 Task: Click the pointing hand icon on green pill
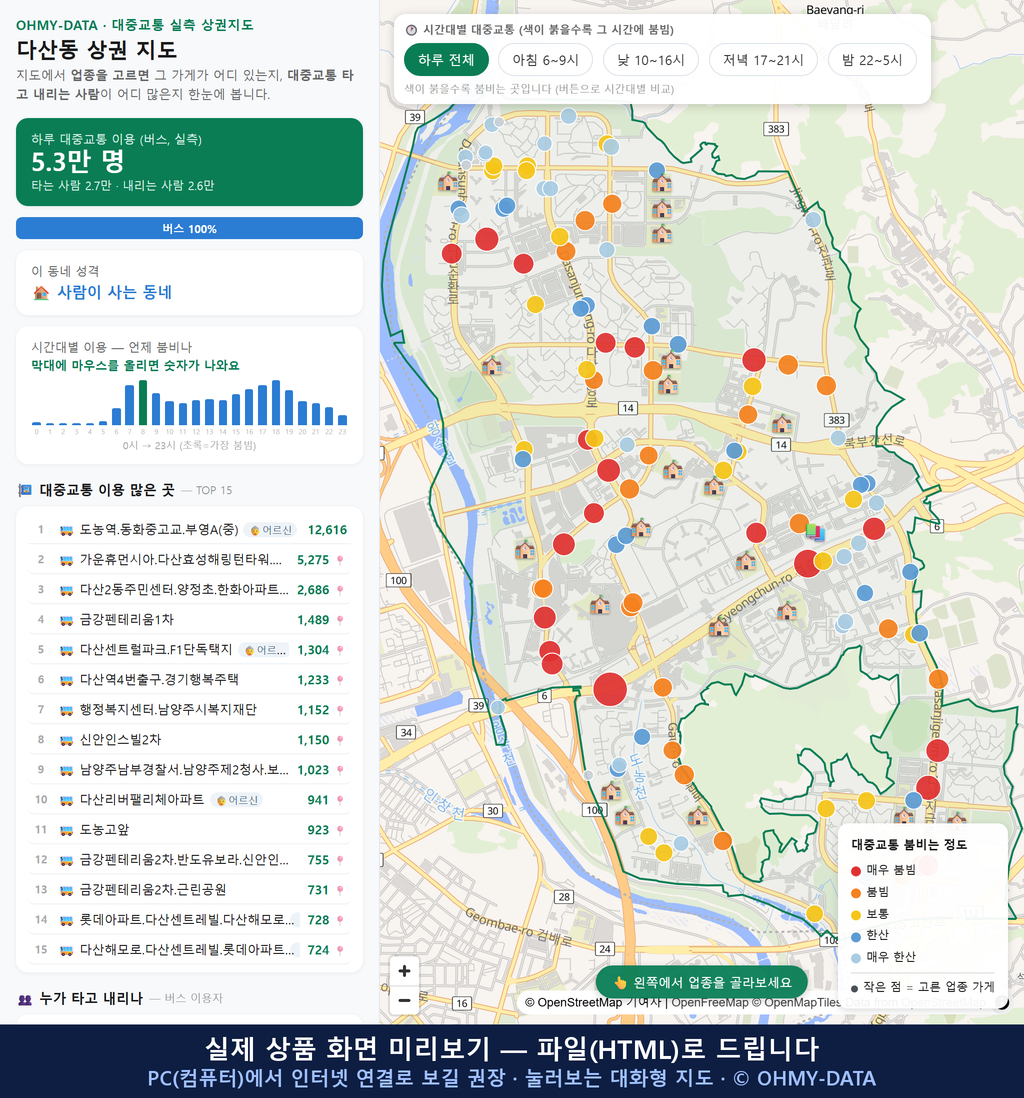tap(620, 982)
